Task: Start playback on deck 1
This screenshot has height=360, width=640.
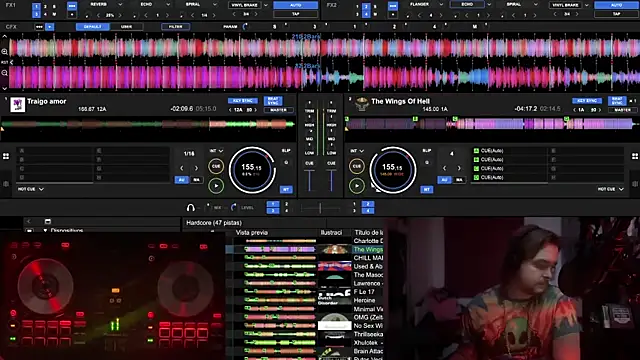Action: coord(216,186)
